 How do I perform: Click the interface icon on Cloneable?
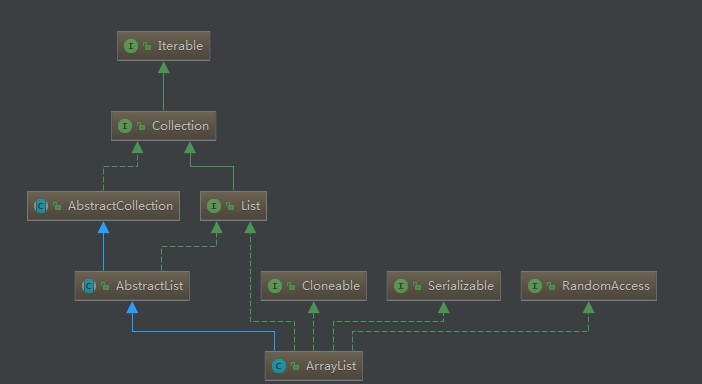(x=275, y=286)
